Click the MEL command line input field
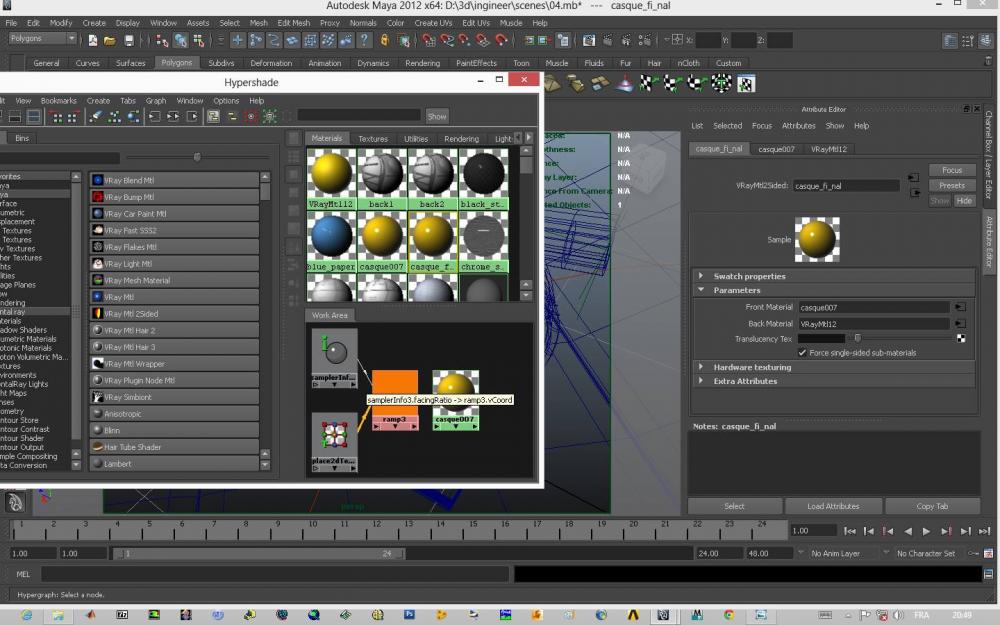Screen dimensions: 1000x625 point(275,574)
